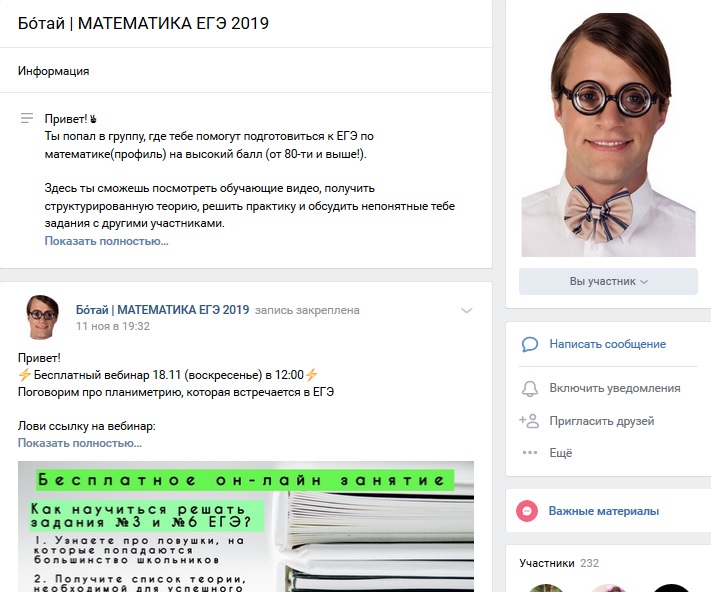Select Написать сообщение
This screenshot has height=592, width=711.
click(x=608, y=344)
